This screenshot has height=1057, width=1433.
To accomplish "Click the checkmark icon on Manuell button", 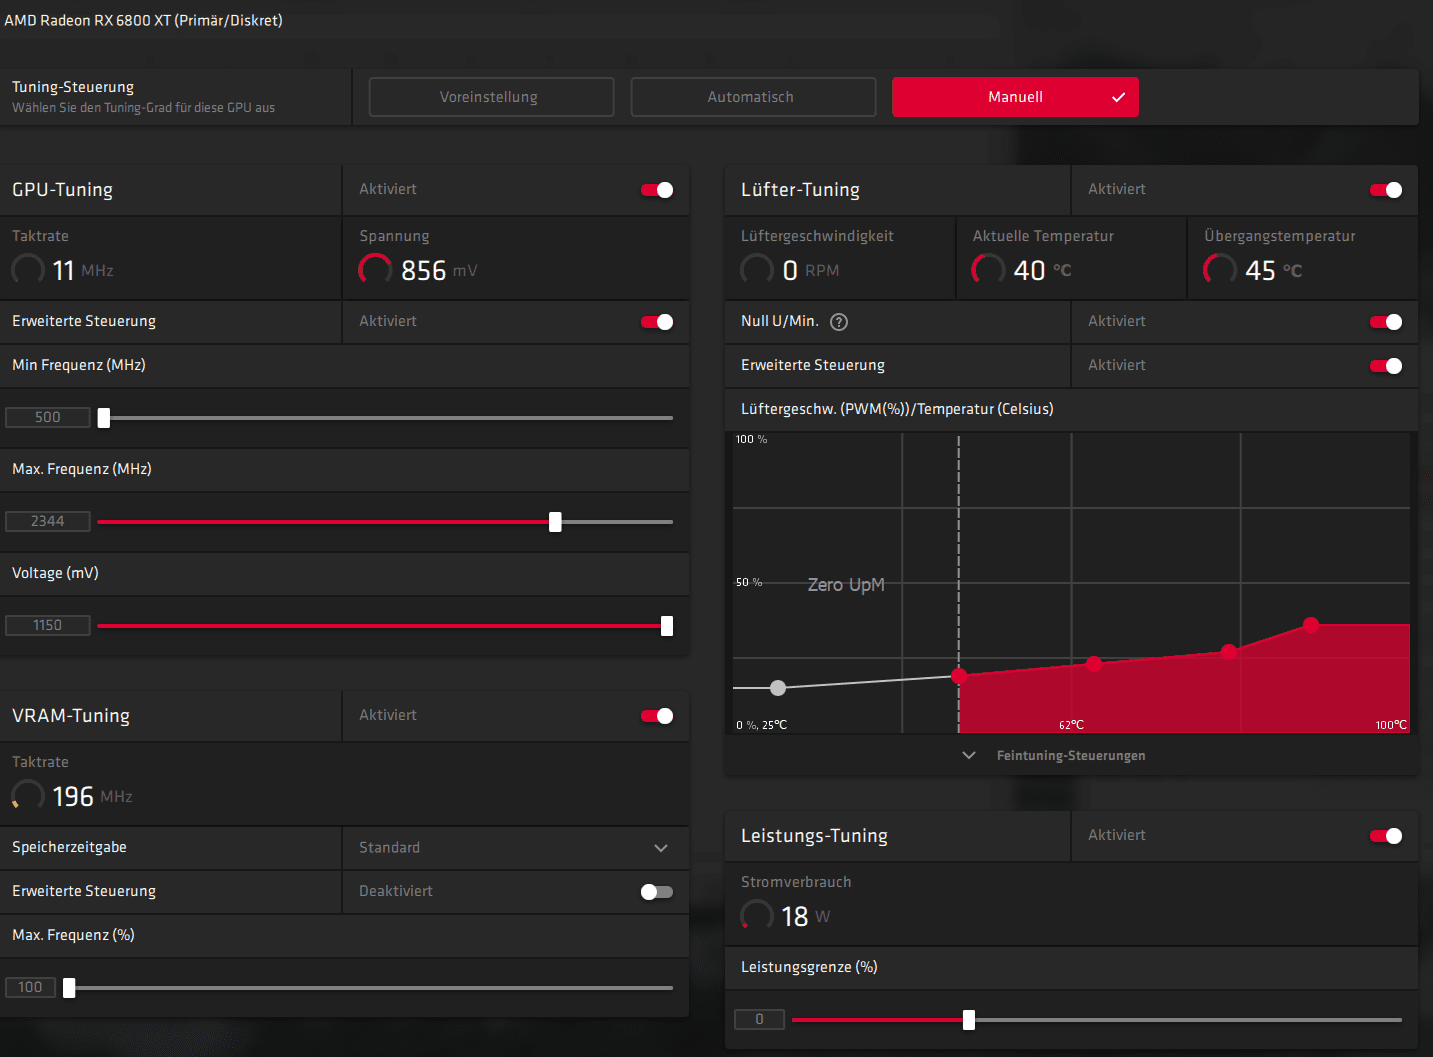I will pyautogui.click(x=1118, y=97).
